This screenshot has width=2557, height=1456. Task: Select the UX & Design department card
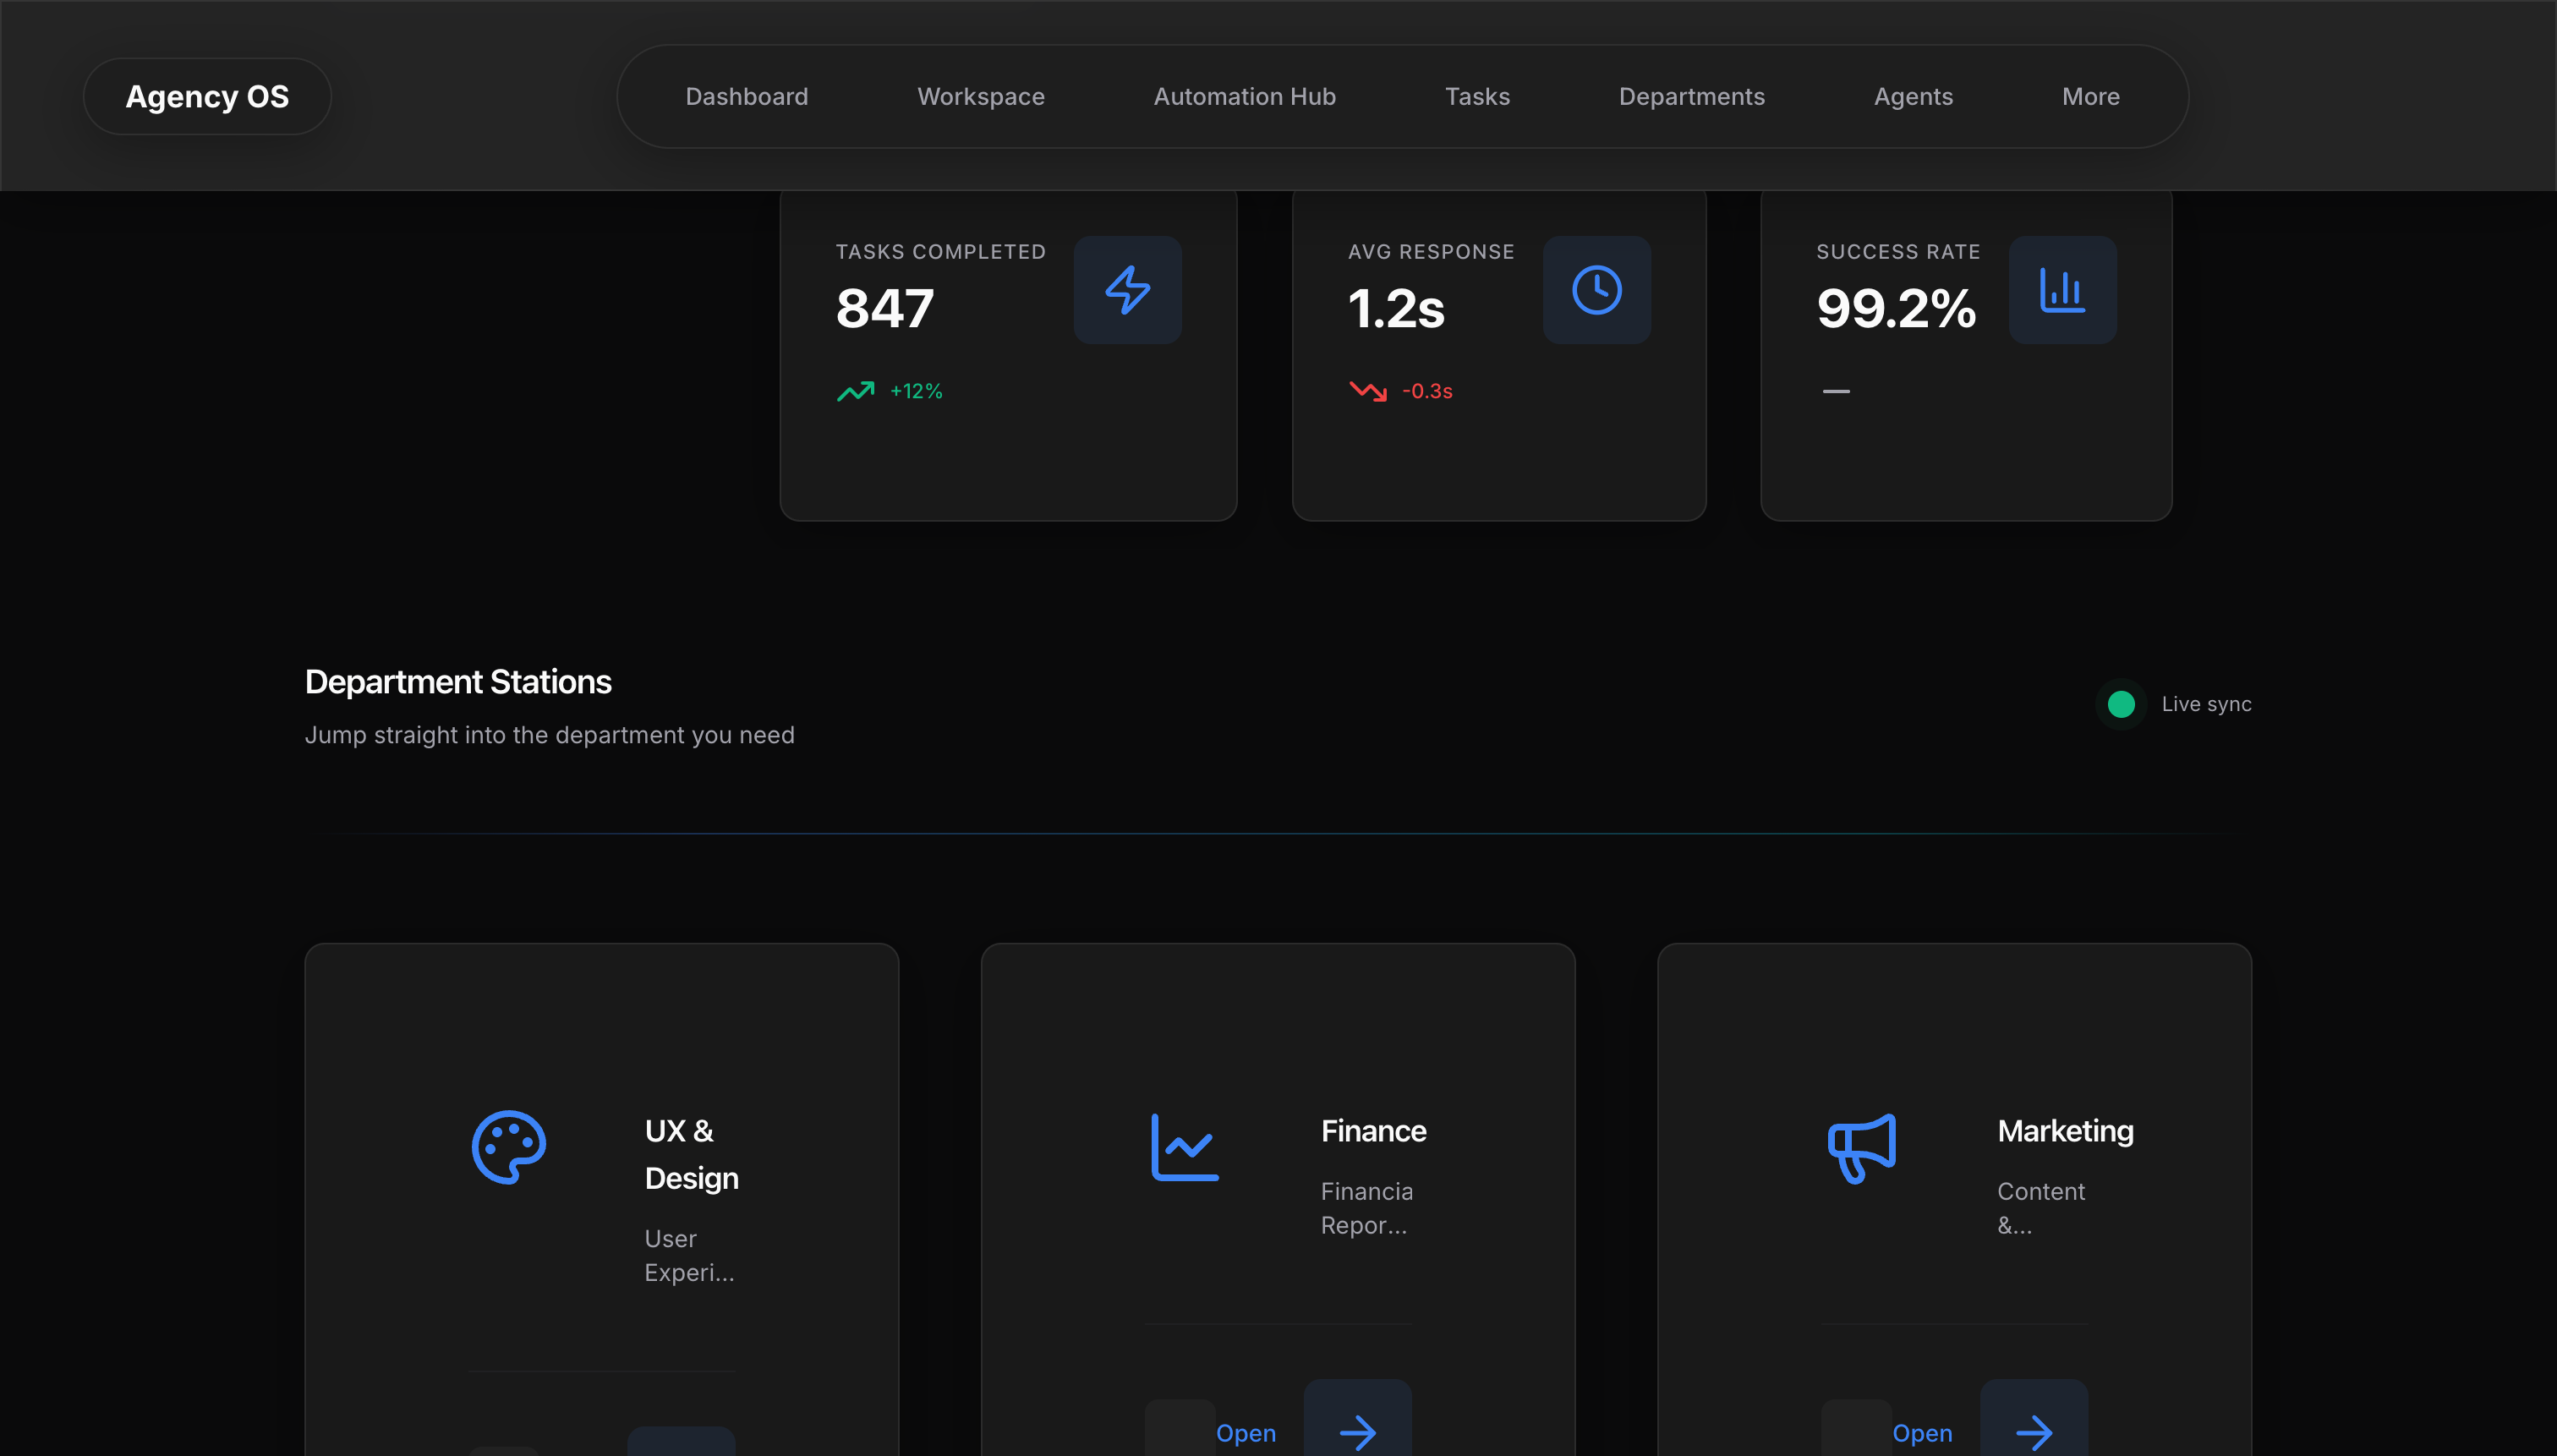click(601, 1200)
